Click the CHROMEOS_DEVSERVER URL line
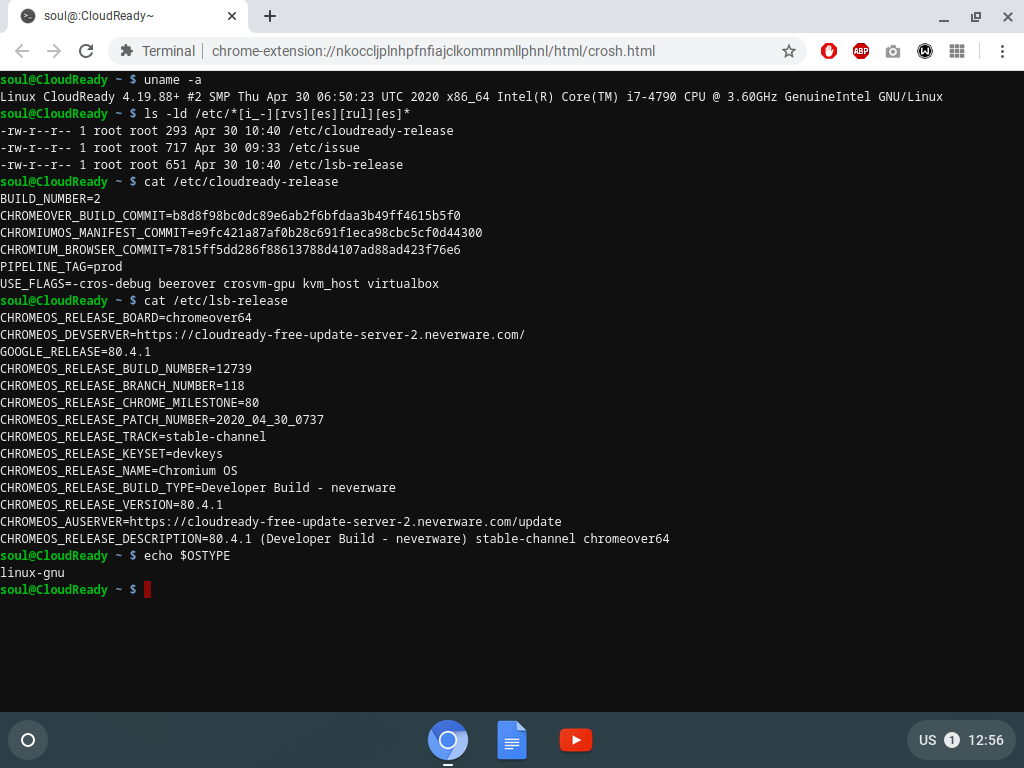The width and height of the screenshot is (1024, 768). [263, 334]
